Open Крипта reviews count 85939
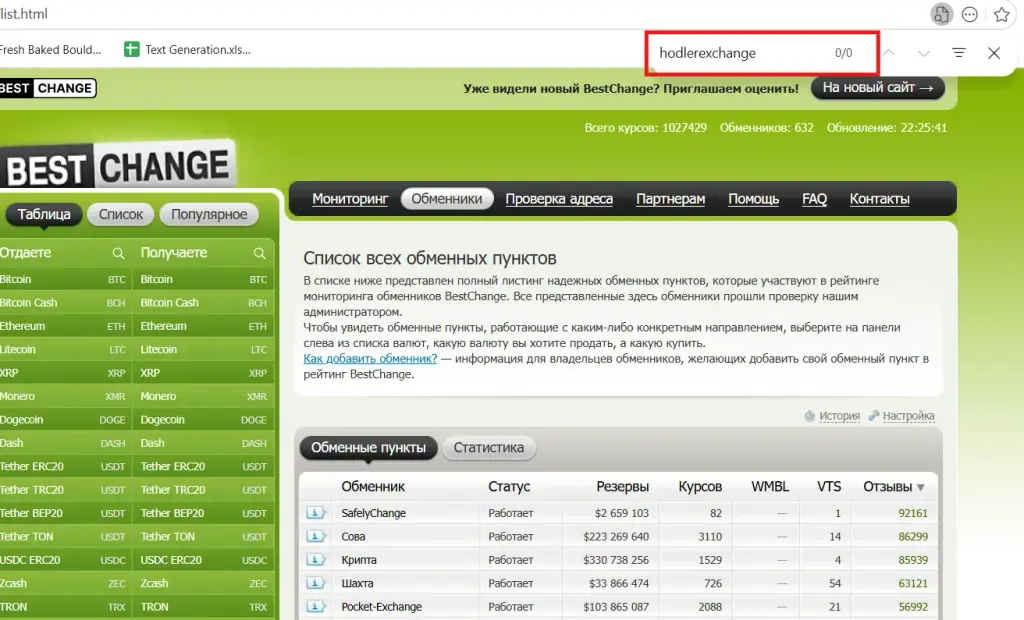Image resolution: width=1024 pixels, height=620 pixels. (912, 560)
